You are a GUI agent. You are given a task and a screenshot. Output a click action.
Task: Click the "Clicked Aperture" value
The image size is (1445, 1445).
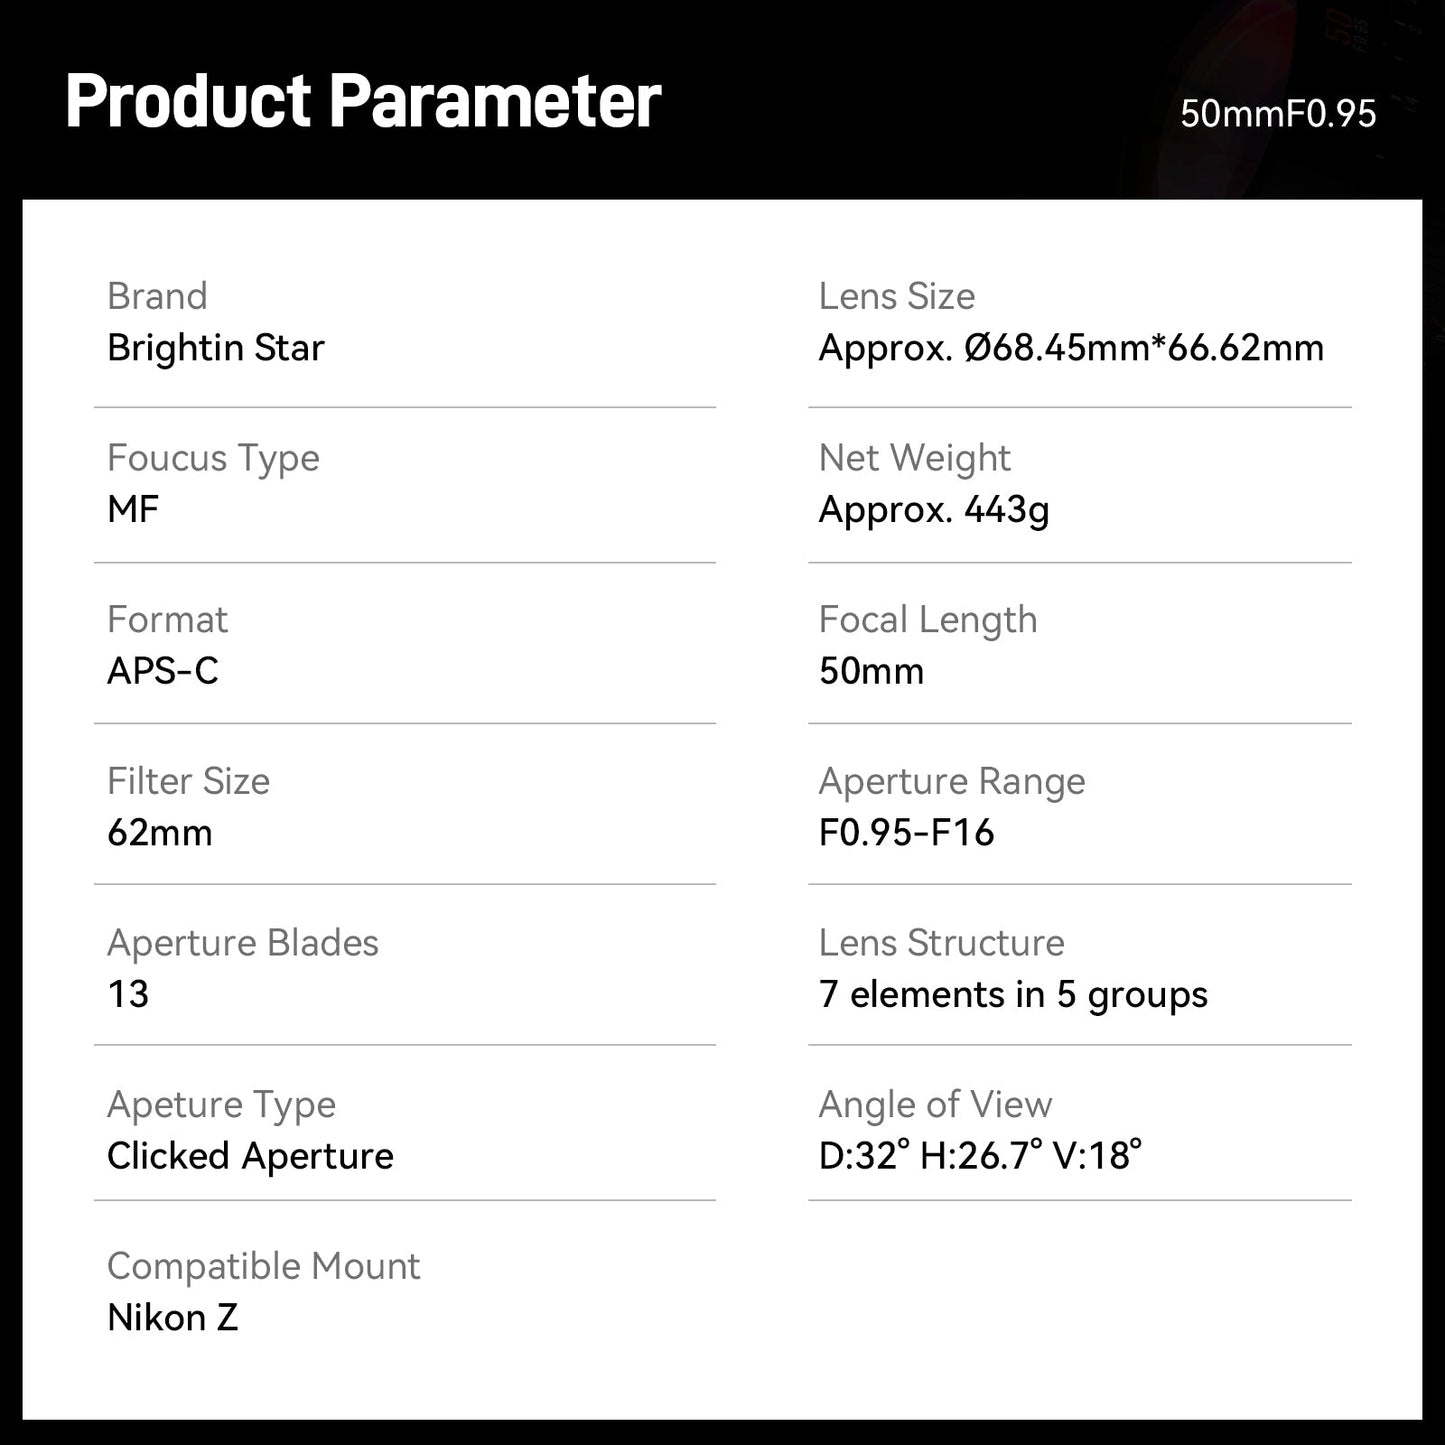250,1156
